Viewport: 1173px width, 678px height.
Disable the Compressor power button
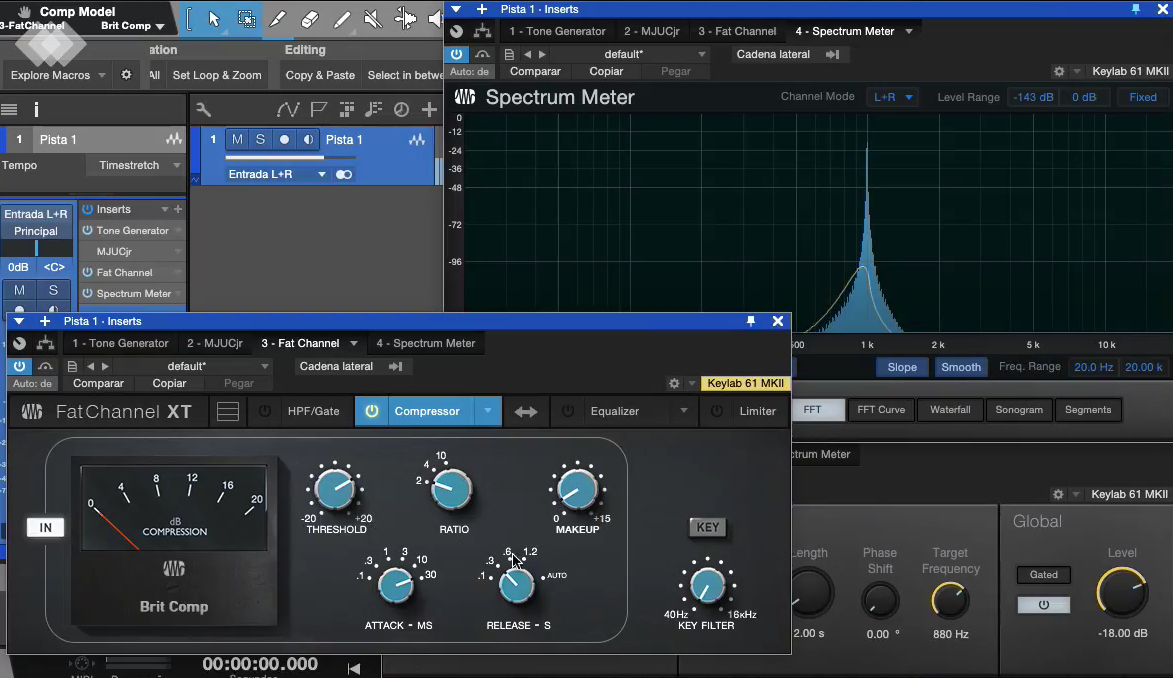click(371, 411)
